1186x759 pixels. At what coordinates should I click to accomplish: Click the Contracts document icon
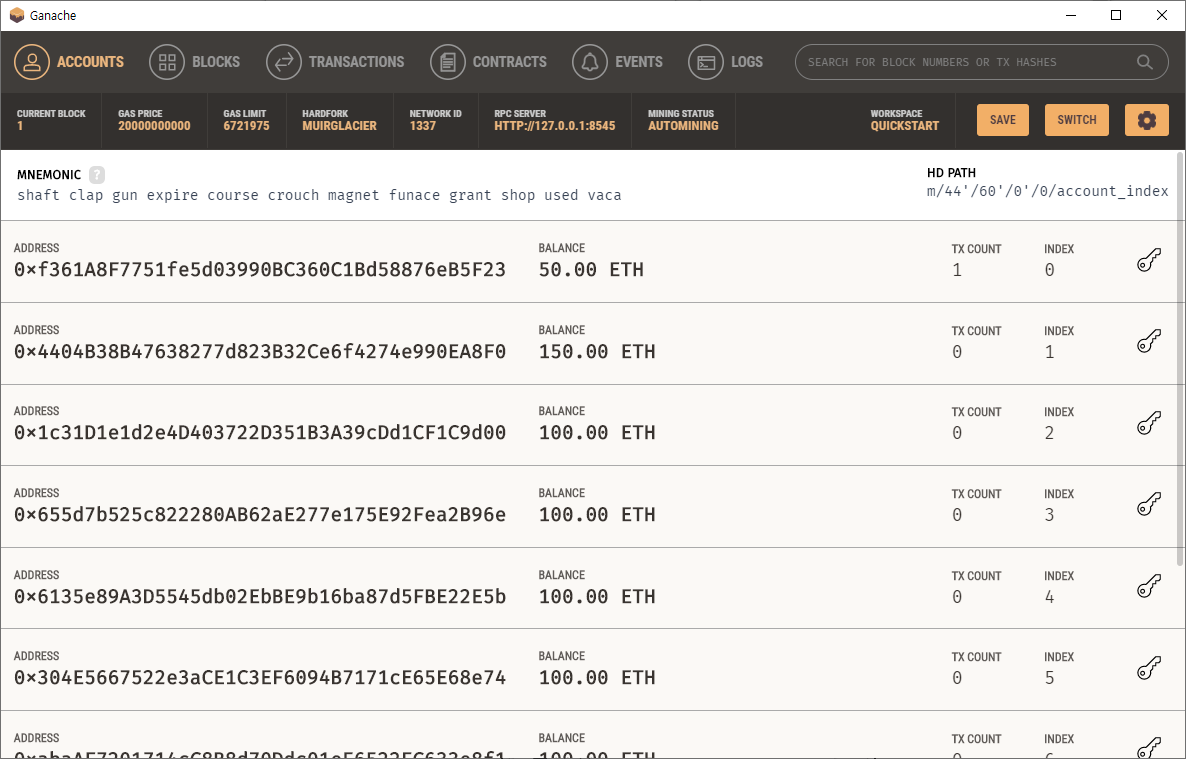coord(448,62)
